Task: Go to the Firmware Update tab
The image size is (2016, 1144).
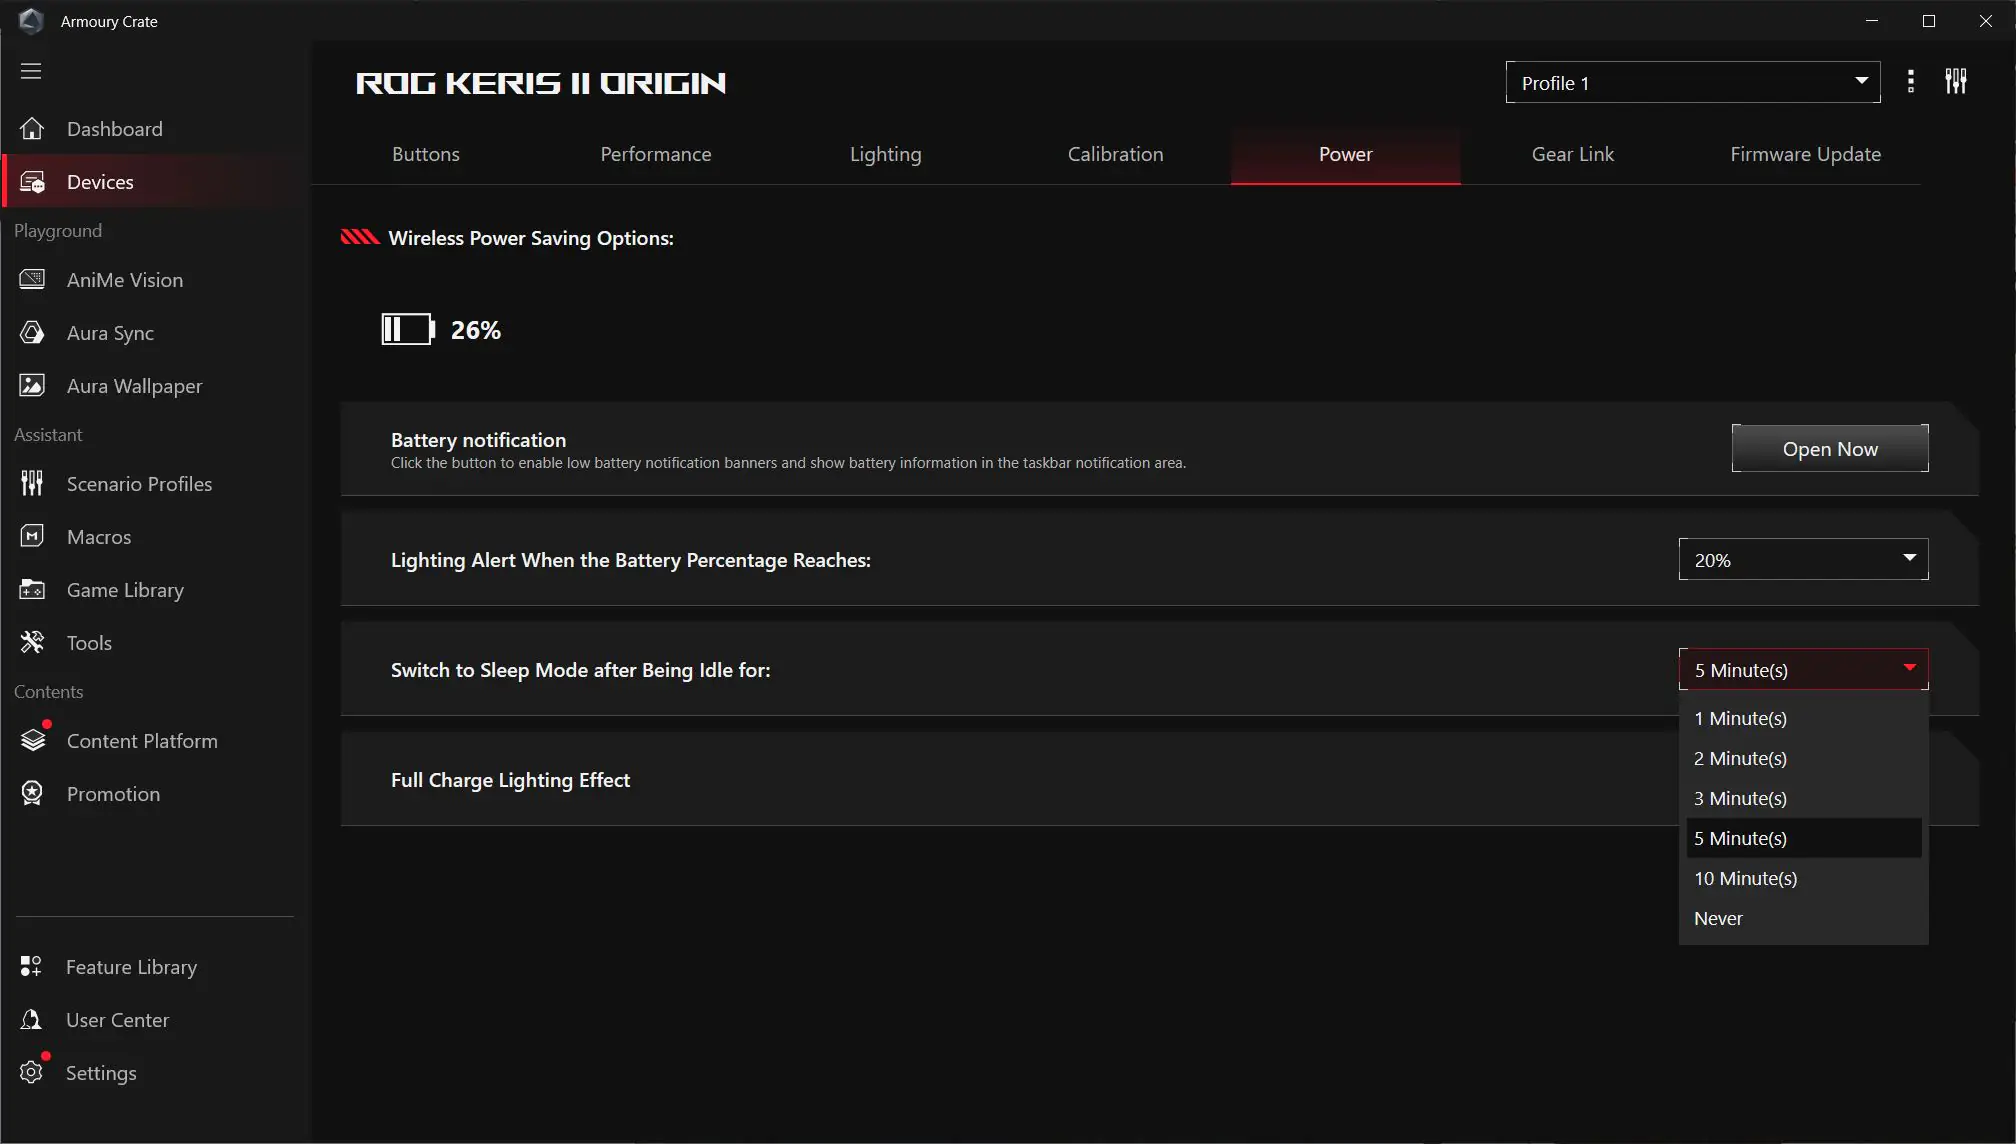Action: coord(1805,155)
